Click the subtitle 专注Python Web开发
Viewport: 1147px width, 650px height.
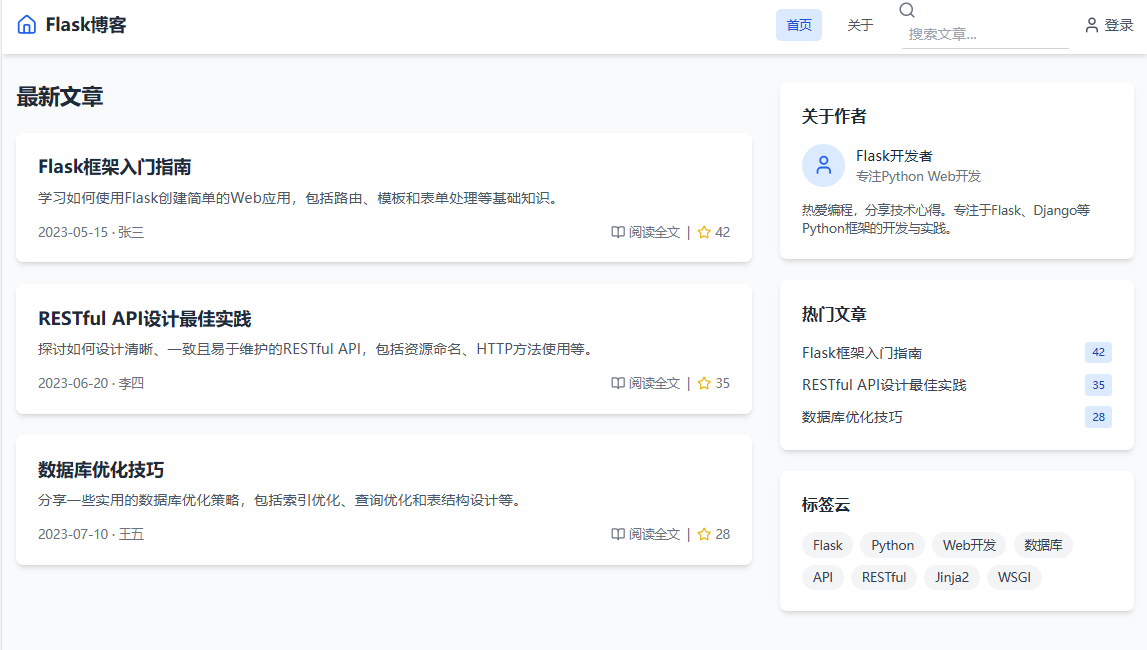[918, 176]
